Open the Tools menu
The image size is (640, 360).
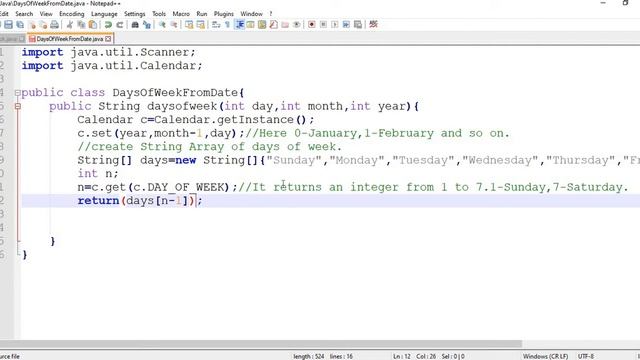pos(159,14)
